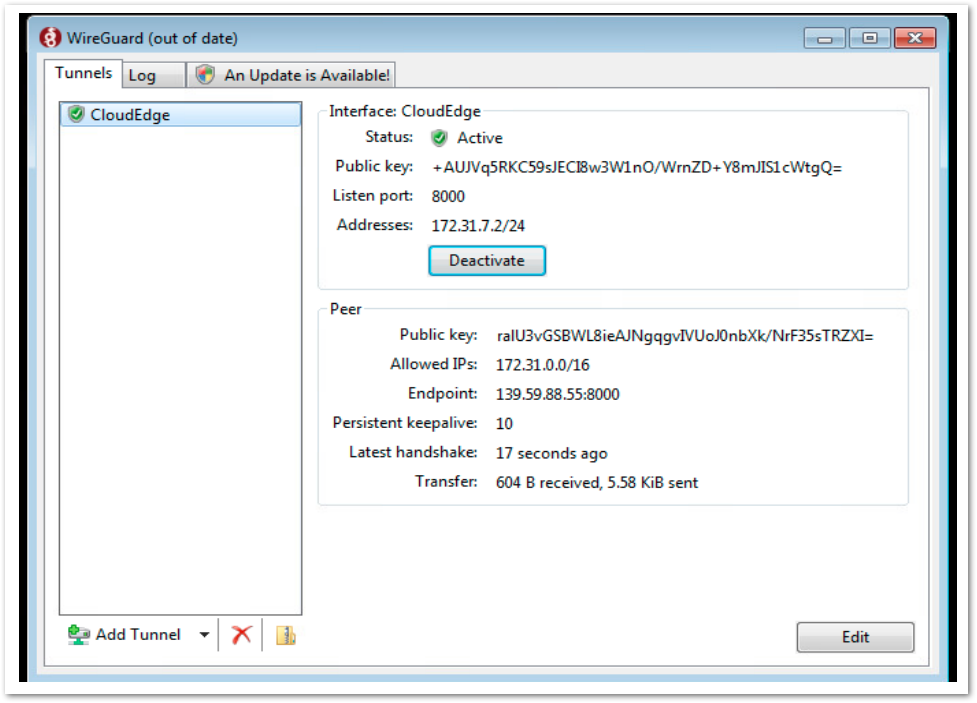The width and height of the screenshot is (977, 703).
Task: Select the CloudEdge tunnel name in list
Action: [x=130, y=115]
